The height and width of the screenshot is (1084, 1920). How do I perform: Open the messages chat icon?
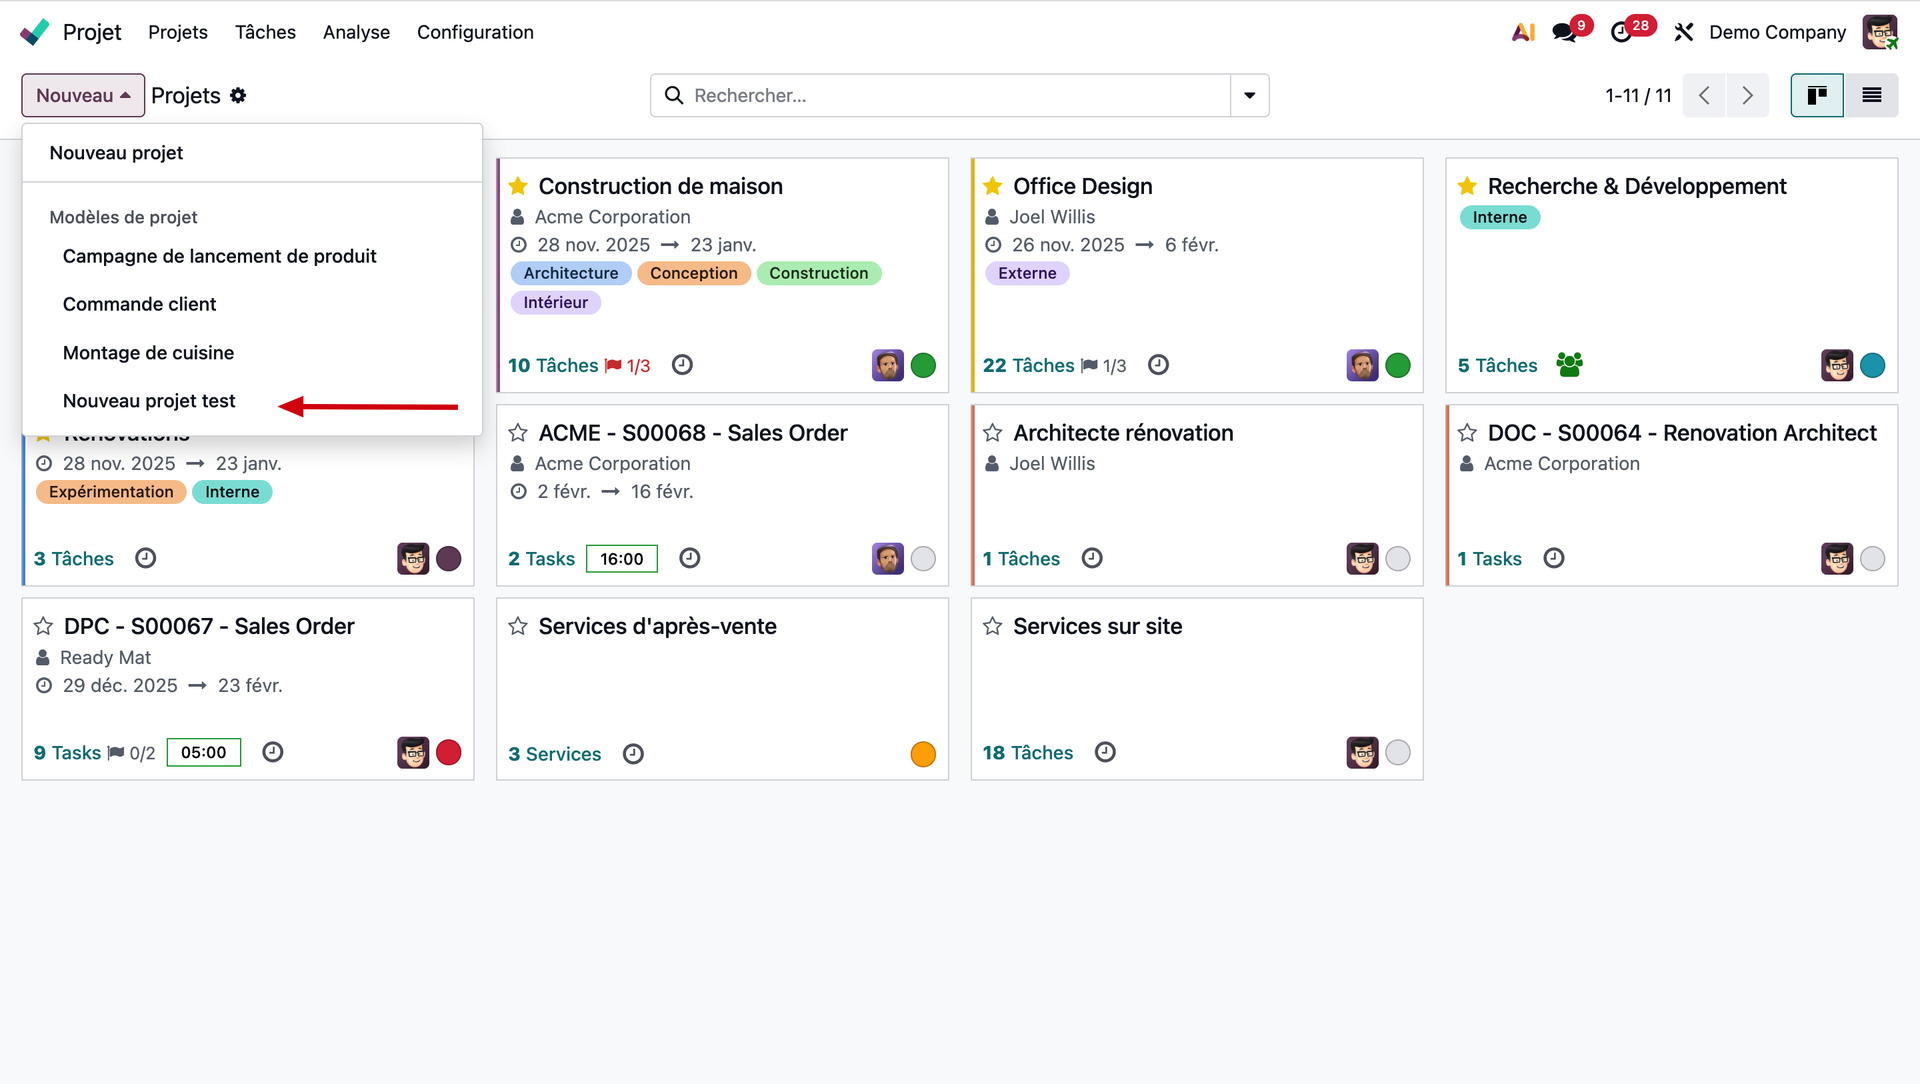pos(1564,32)
